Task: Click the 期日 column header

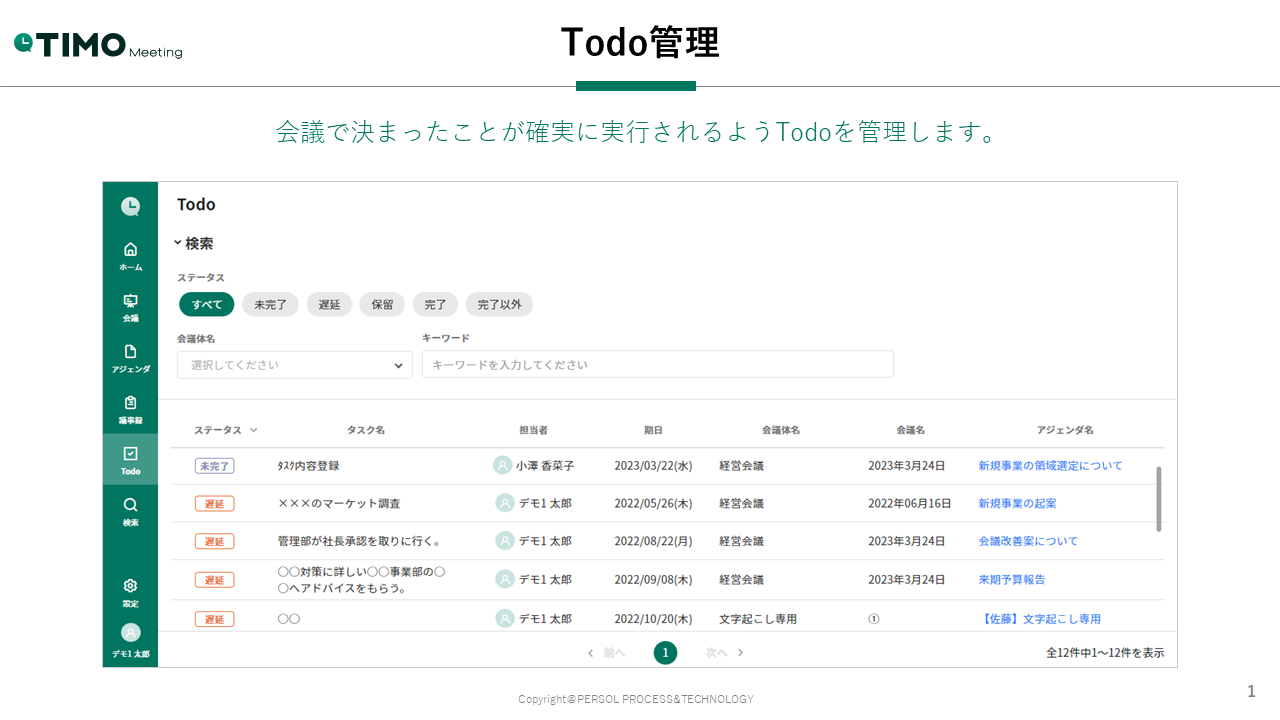Action: coord(653,430)
